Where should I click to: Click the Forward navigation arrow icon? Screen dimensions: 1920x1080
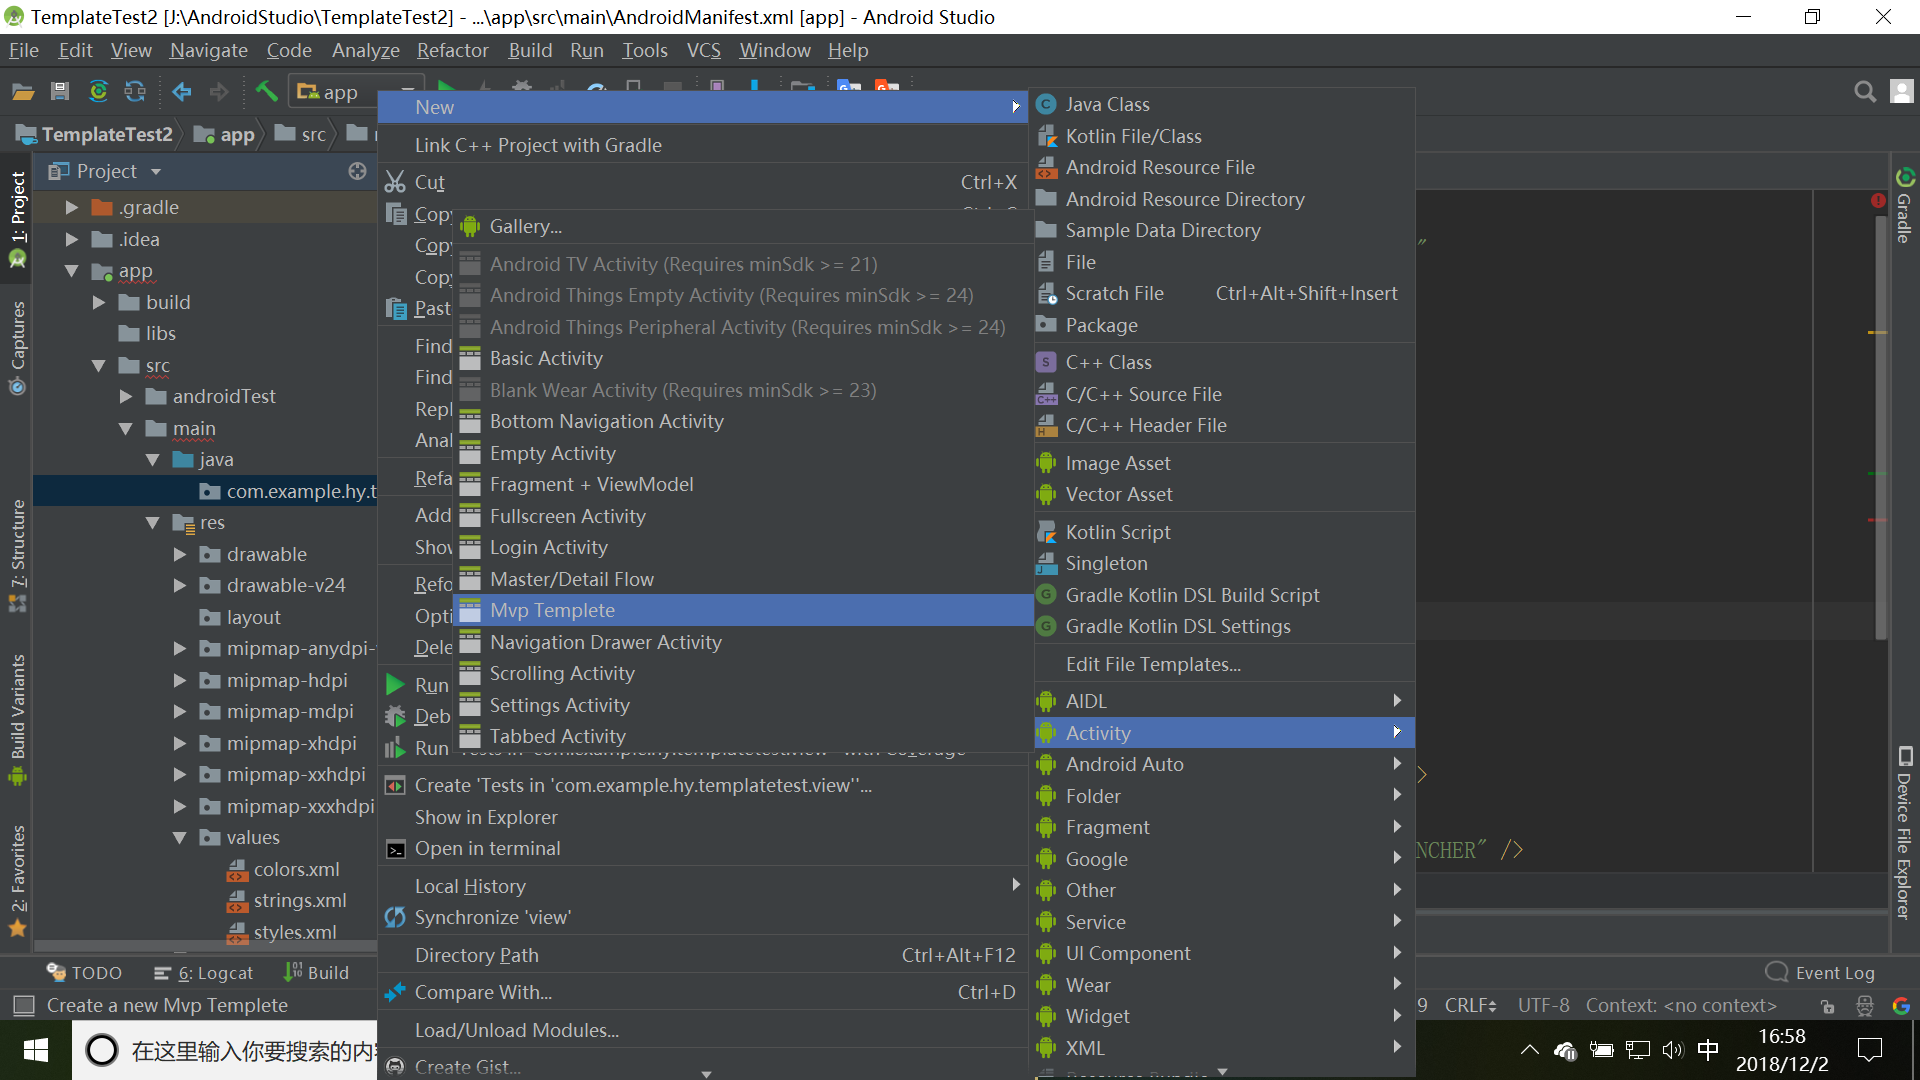[x=219, y=92]
